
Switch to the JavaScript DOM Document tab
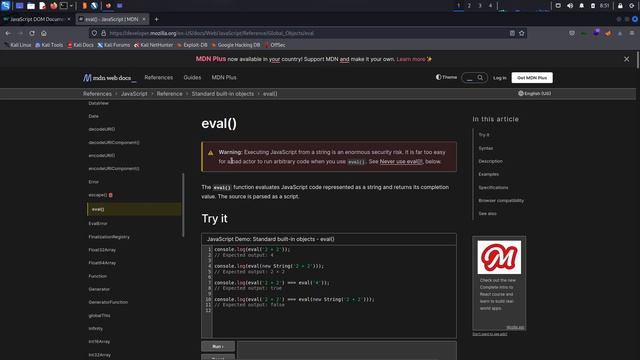[36, 19]
